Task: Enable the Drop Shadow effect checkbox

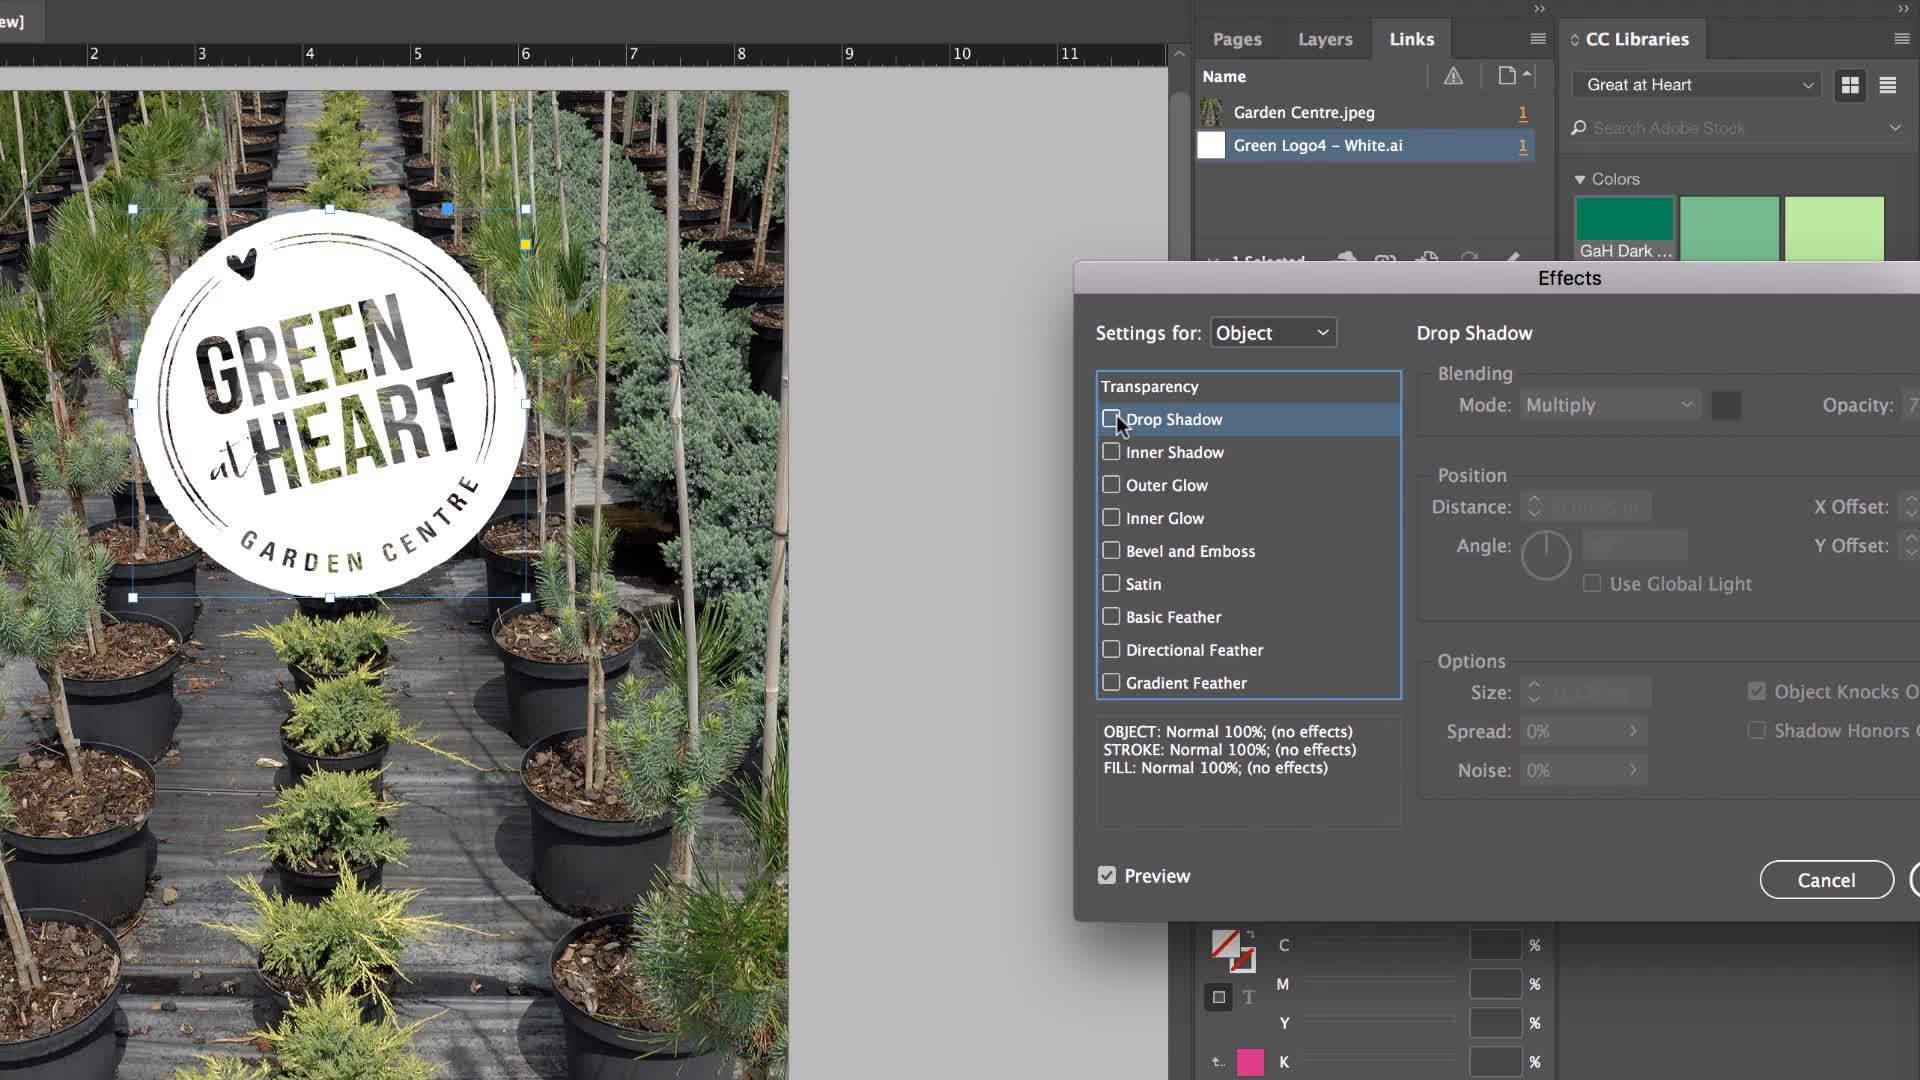Action: pos(1111,419)
